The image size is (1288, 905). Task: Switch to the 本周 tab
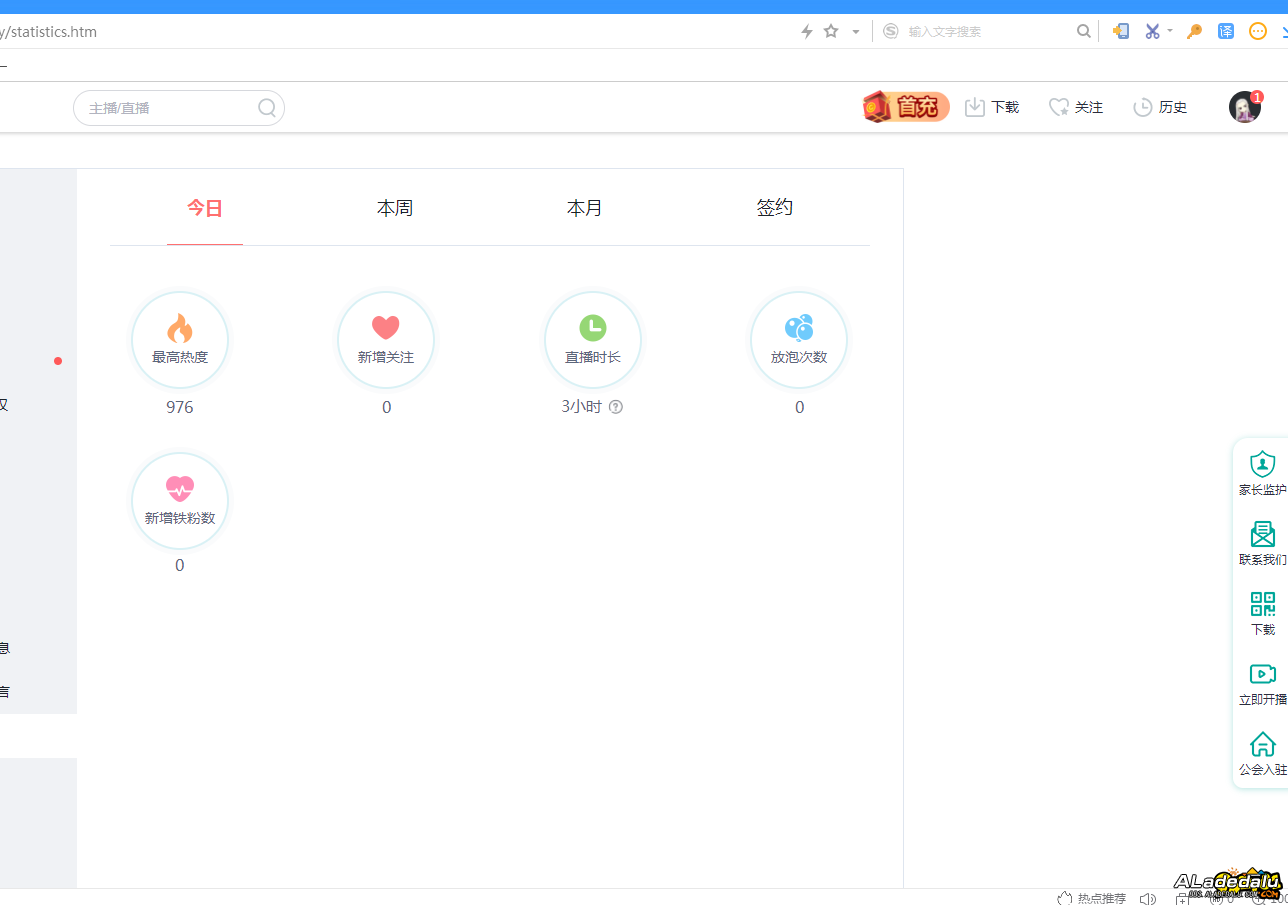click(x=395, y=208)
